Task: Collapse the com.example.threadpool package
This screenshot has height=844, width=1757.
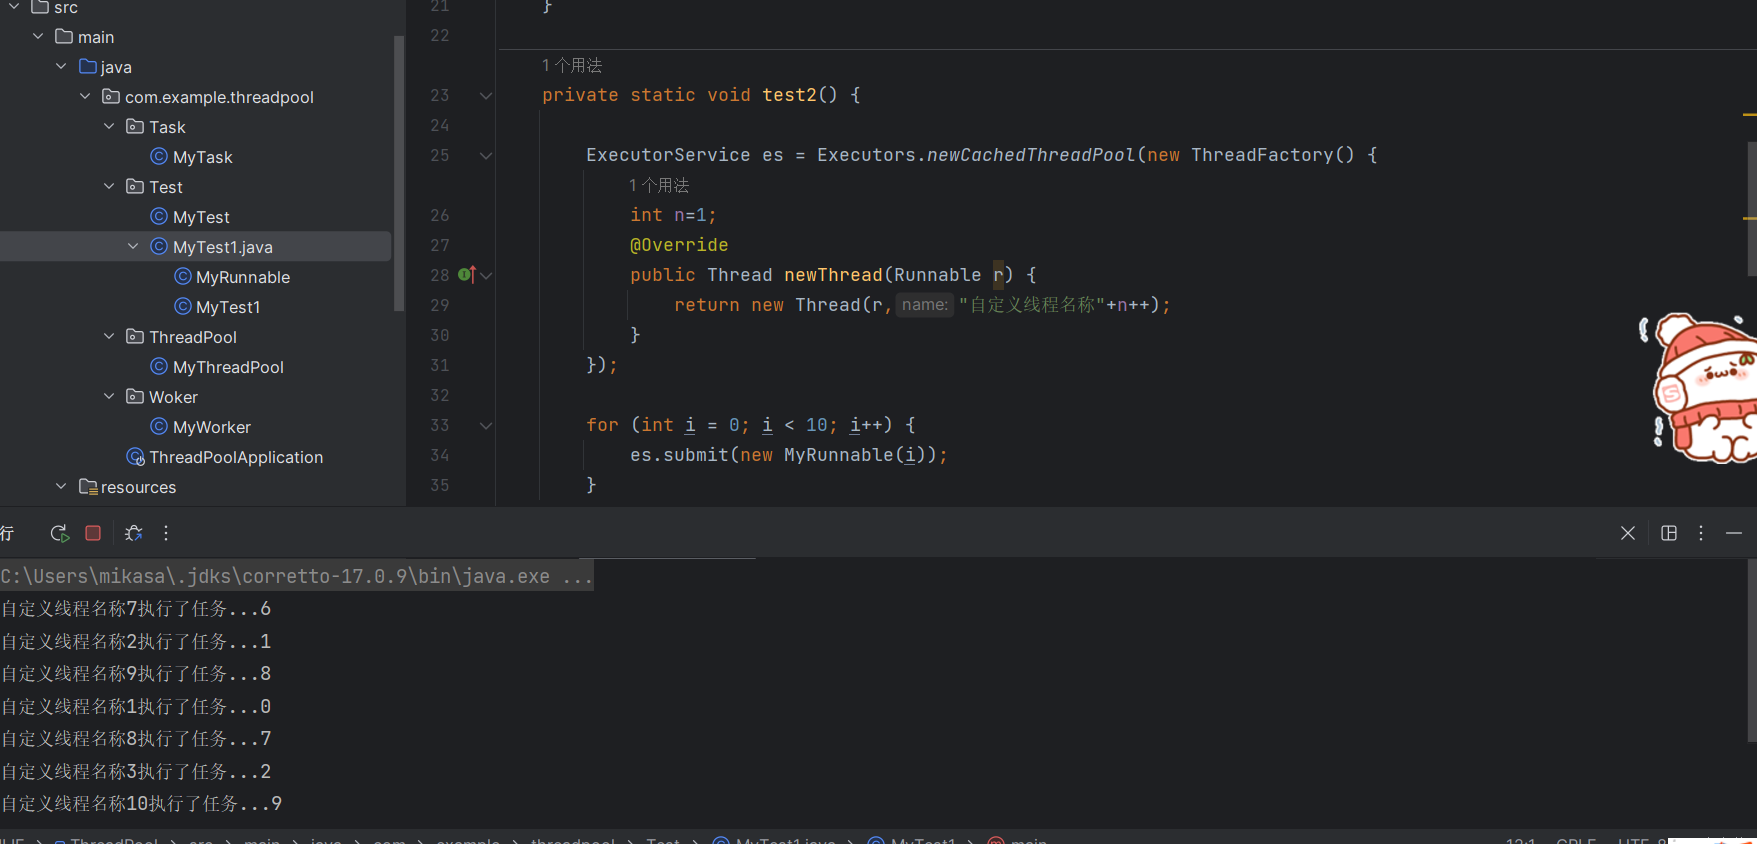Action: click(x=85, y=97)
